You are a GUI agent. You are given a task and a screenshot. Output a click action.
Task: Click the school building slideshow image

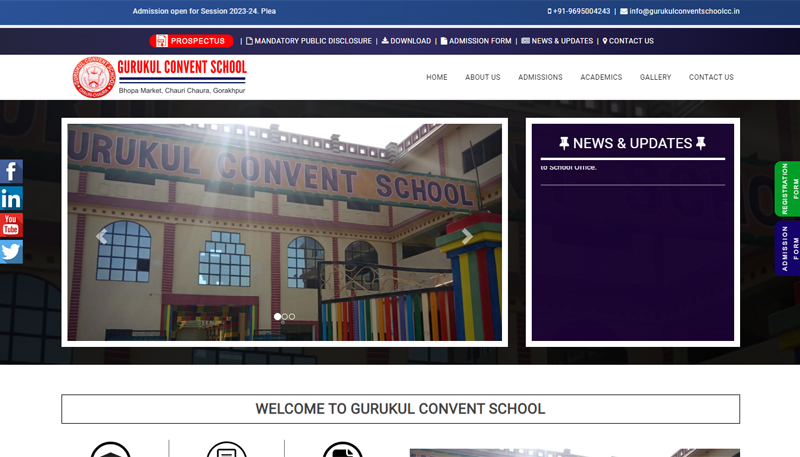pos(285,232)
